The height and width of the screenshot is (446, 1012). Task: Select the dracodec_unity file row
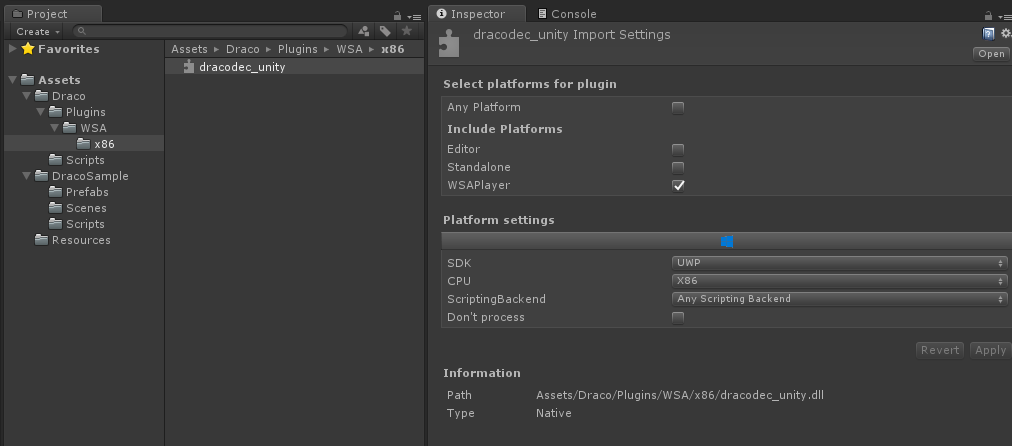294,66
